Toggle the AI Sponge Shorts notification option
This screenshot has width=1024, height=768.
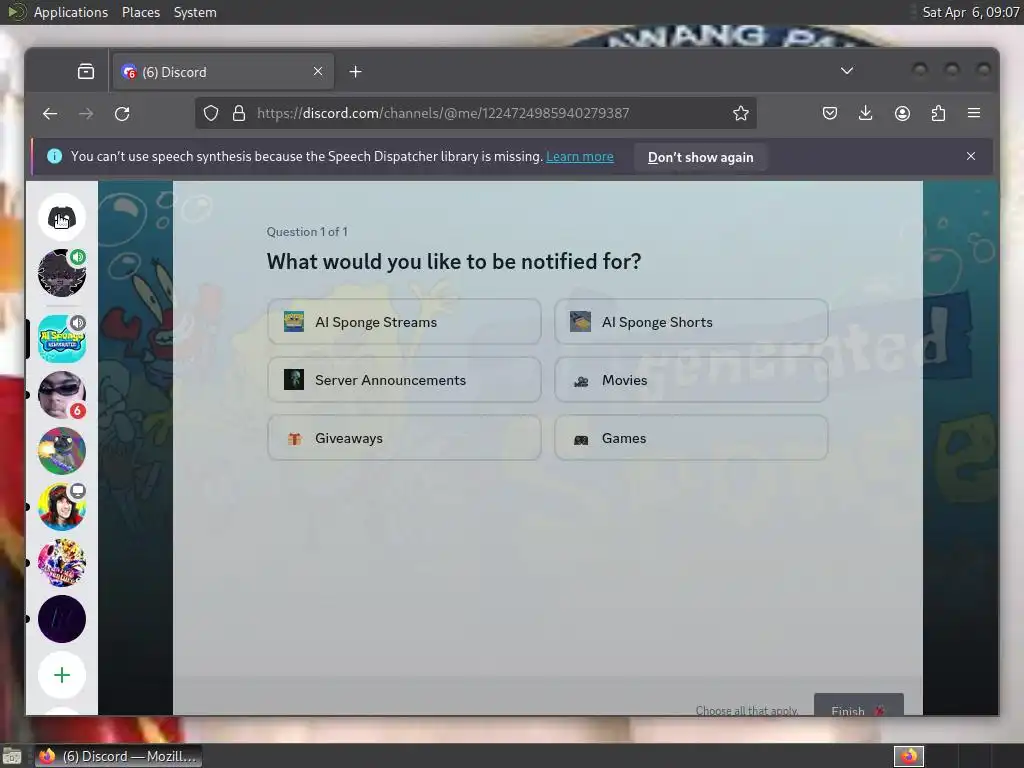(x=691, y=322)
